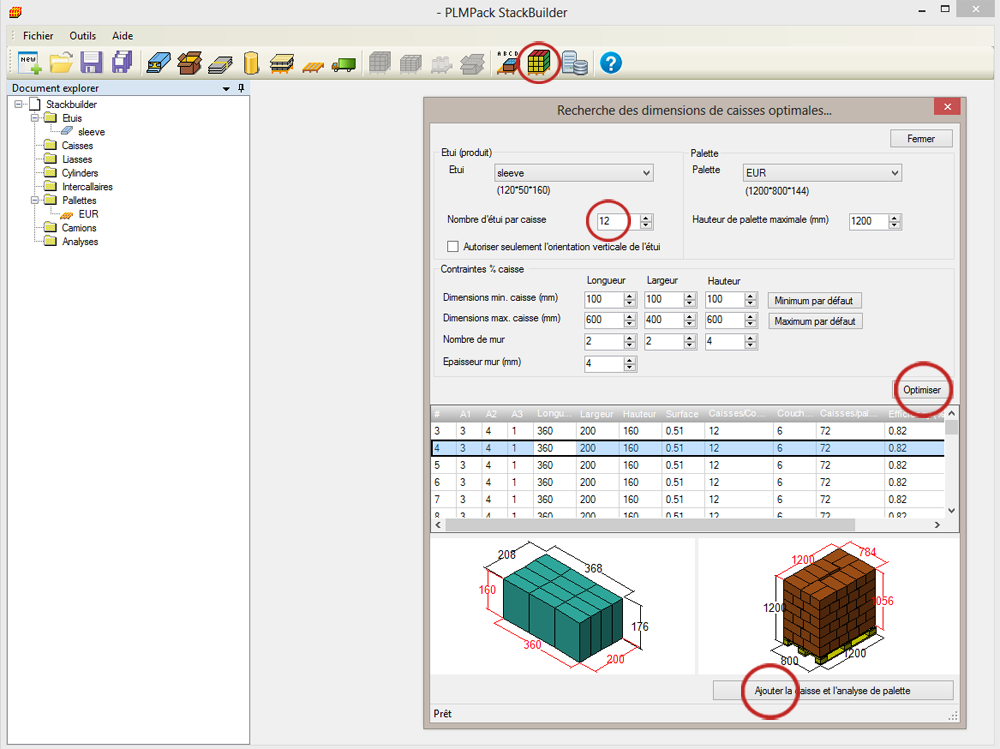This screenshot has width=1000, height=749.
Task: Collapse the Etuis tree folder
Action: [35, 118]
